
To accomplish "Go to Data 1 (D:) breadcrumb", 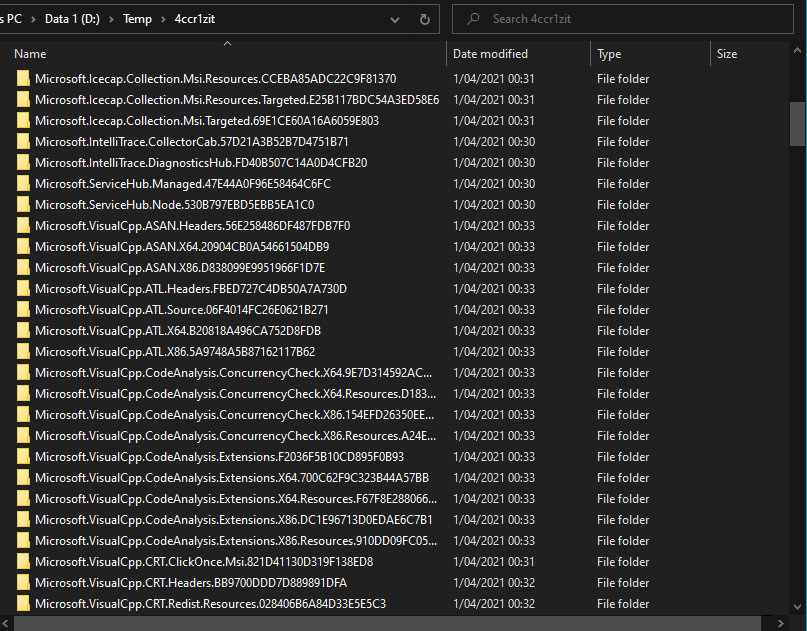I will (x=72, y=19).
